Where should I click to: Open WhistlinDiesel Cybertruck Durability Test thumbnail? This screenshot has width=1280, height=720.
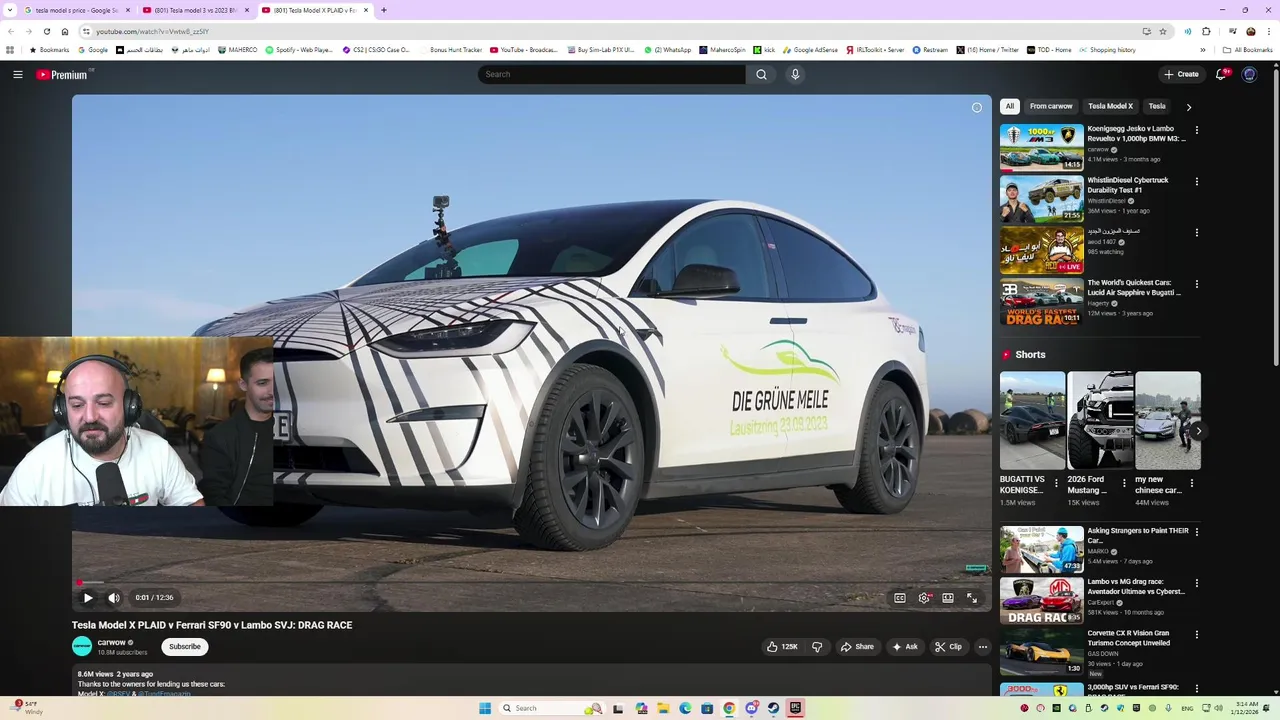(1041, 198)
